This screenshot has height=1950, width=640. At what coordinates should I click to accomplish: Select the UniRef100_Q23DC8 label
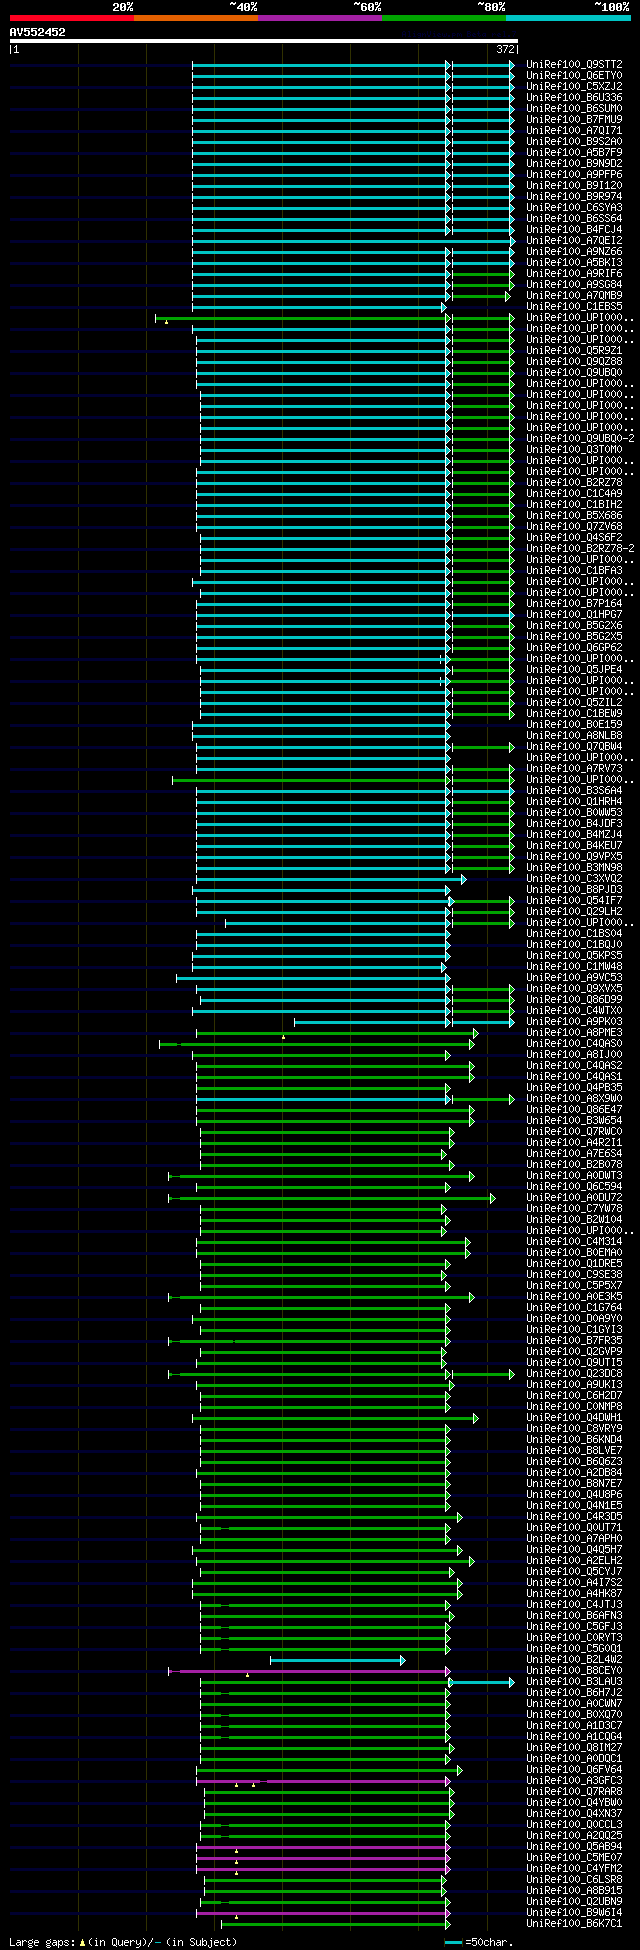(574, 1373)
